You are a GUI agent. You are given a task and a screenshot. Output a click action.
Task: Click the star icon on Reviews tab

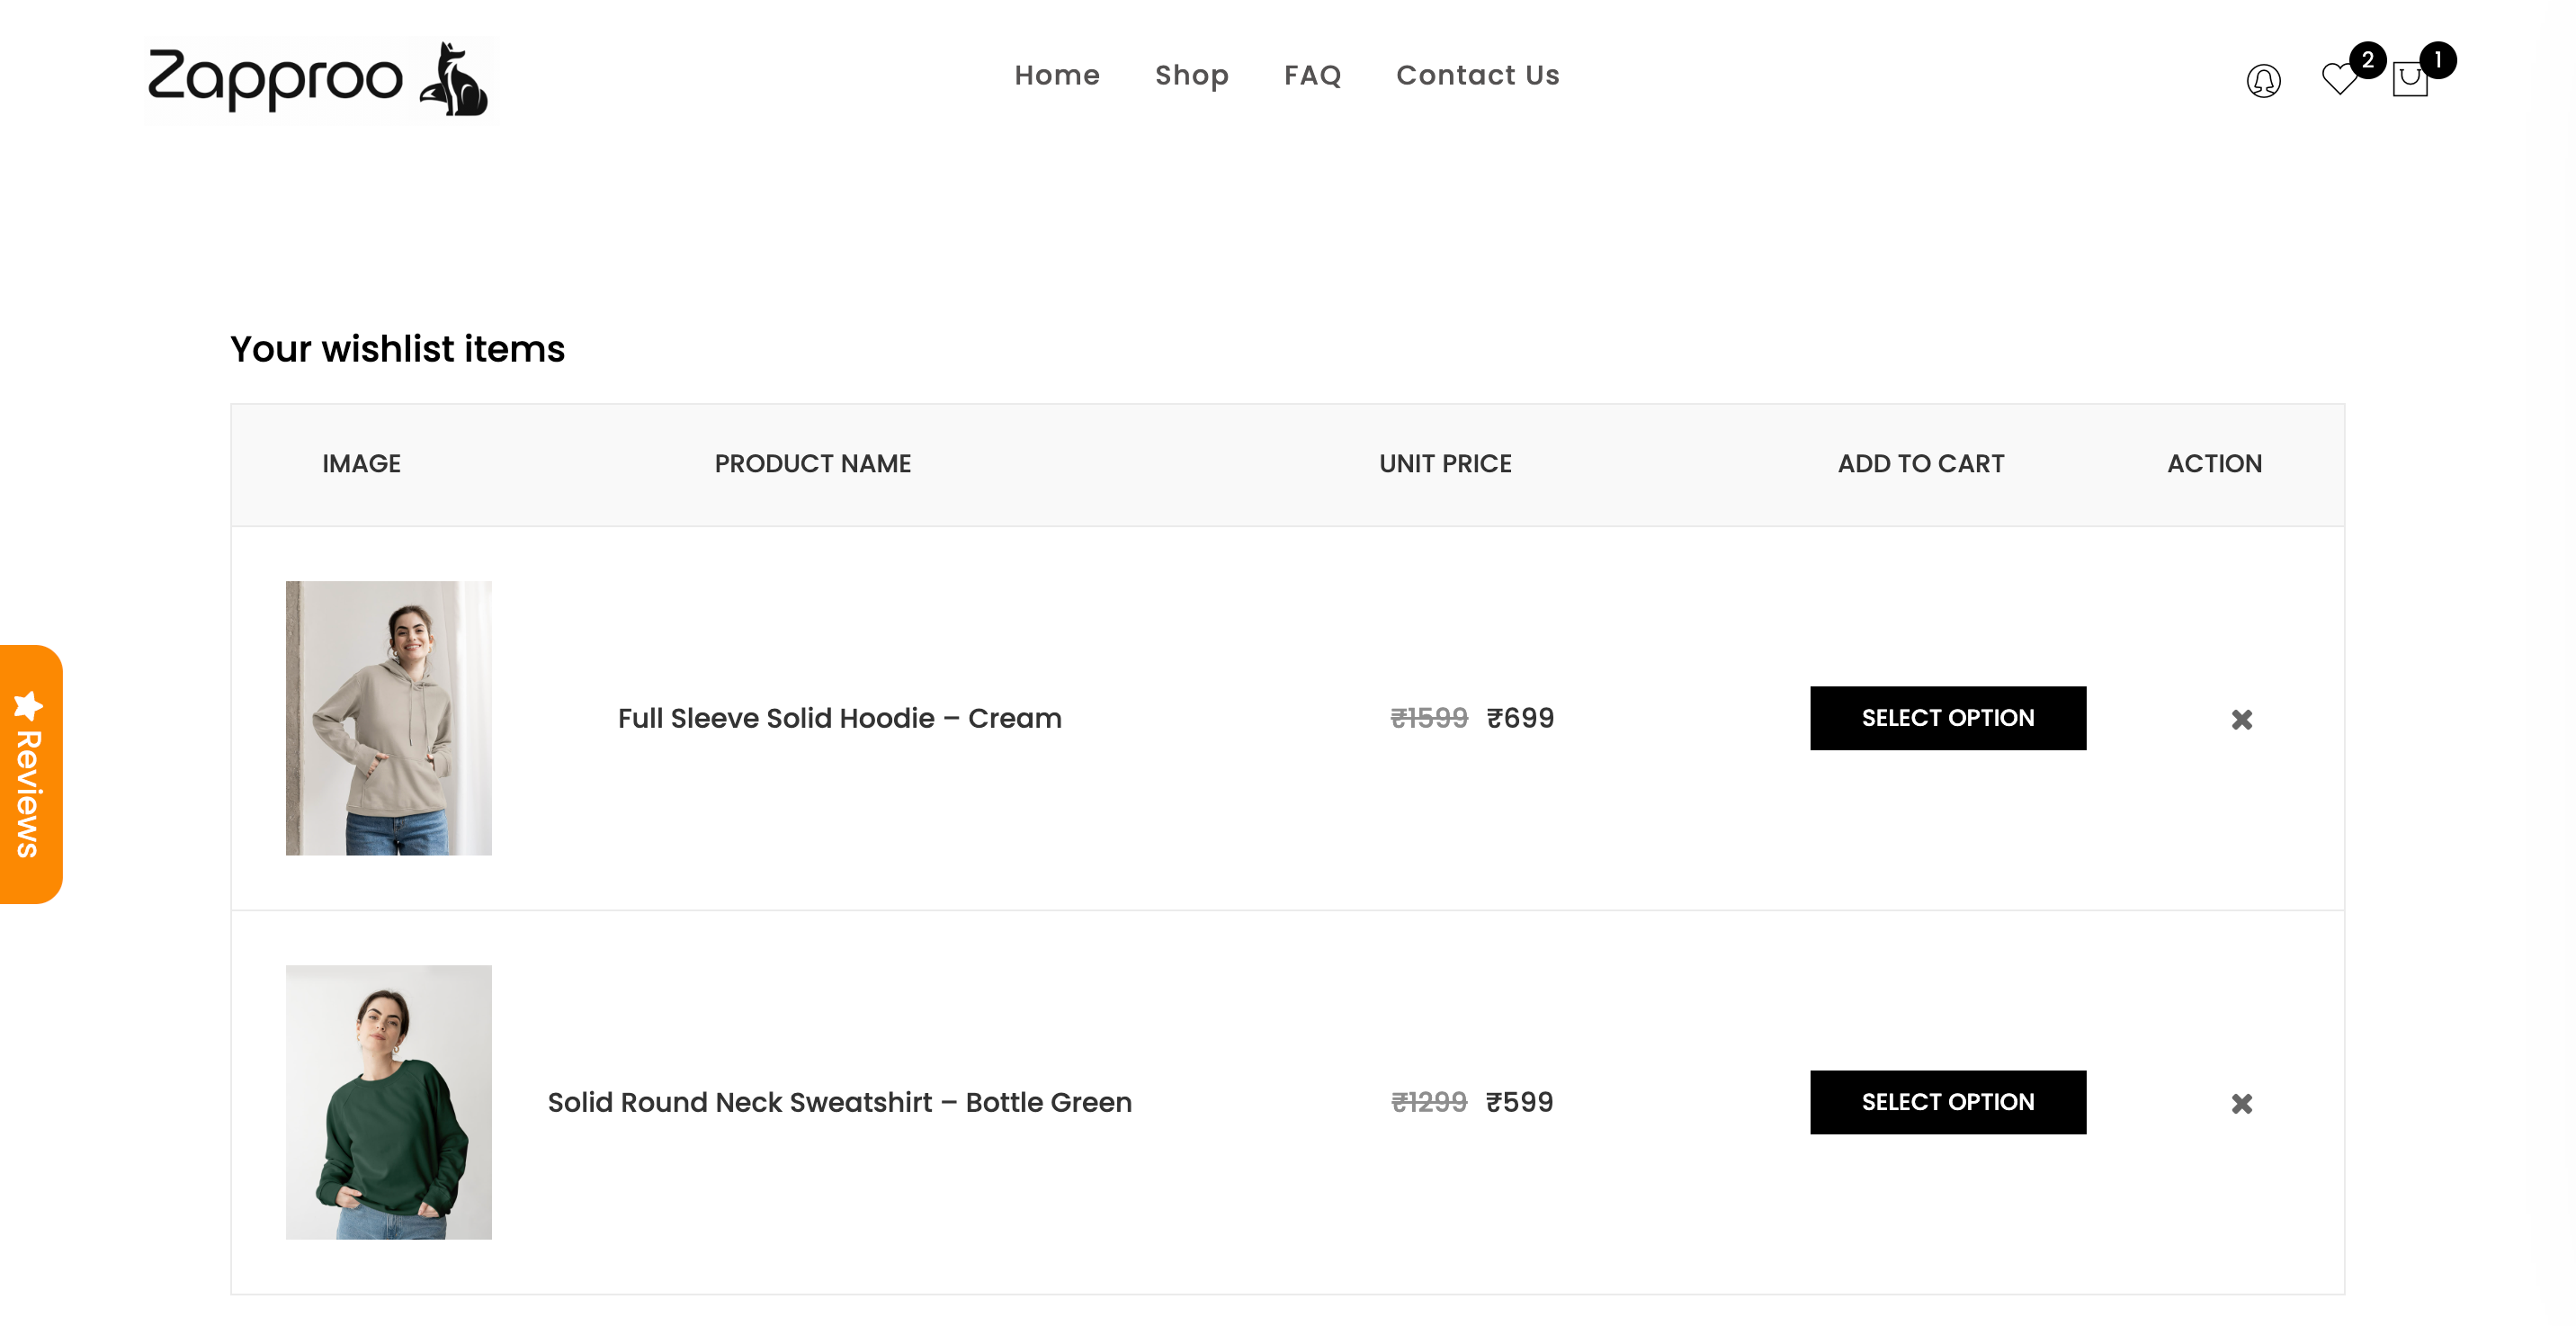click(28, 705)
